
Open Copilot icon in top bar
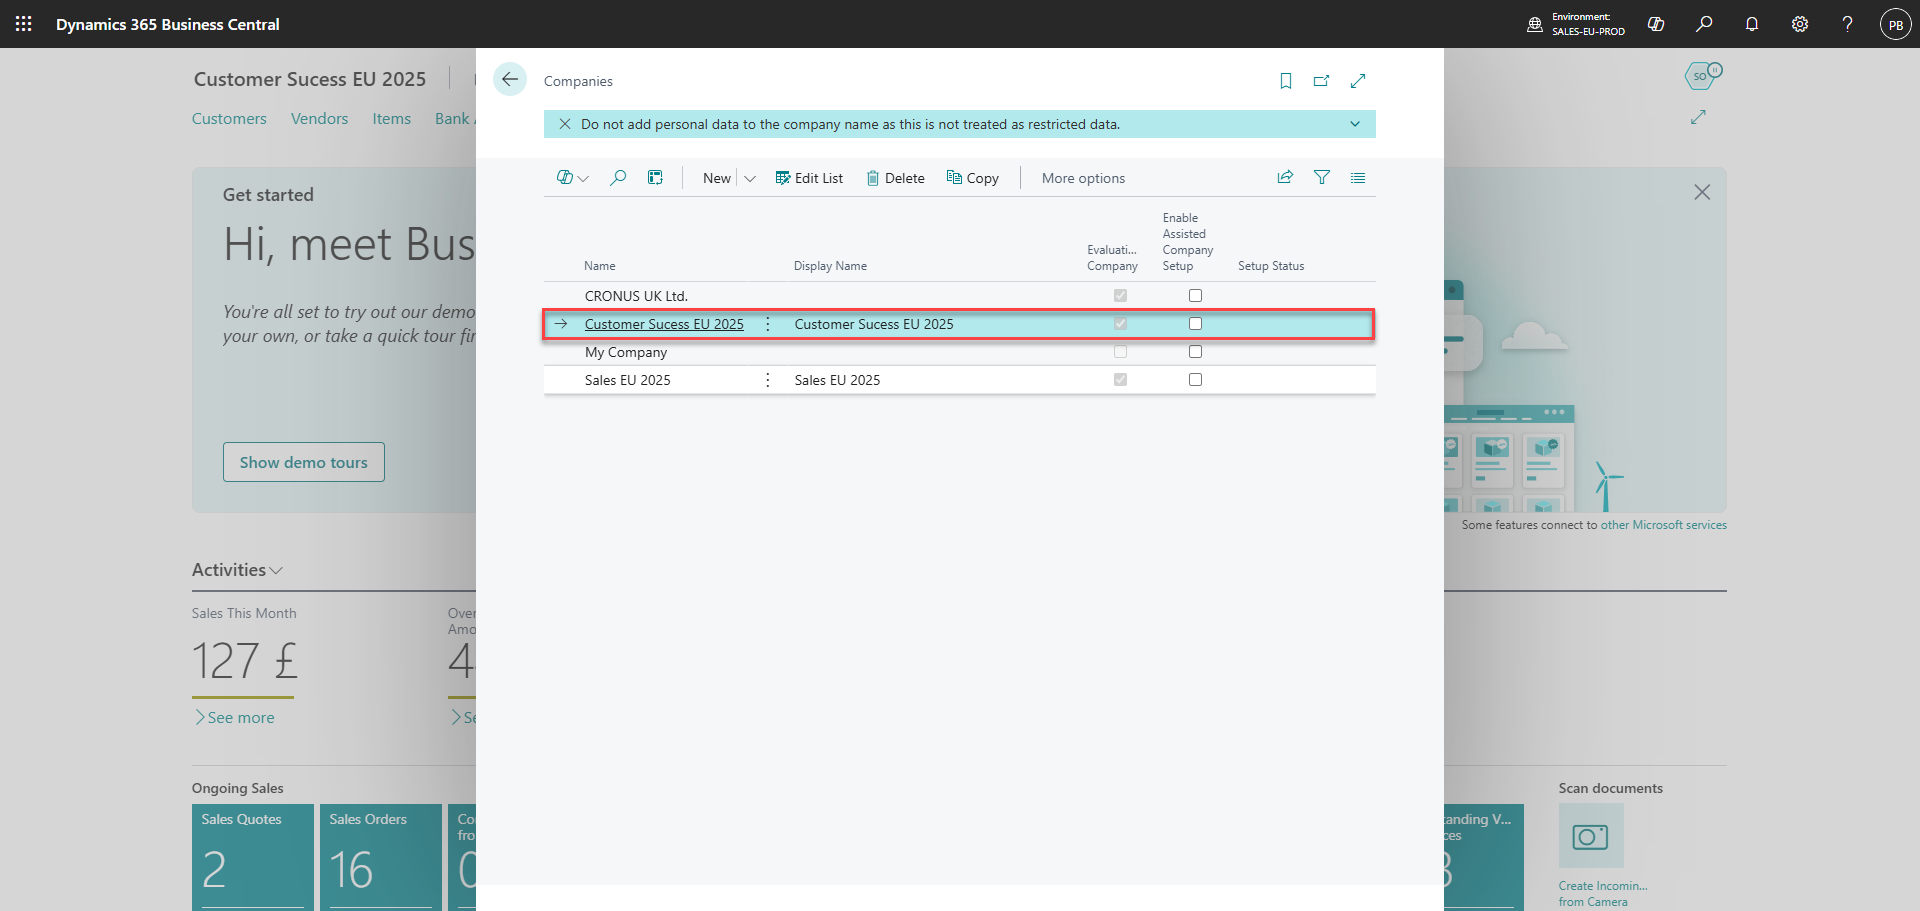point(1656,24)
